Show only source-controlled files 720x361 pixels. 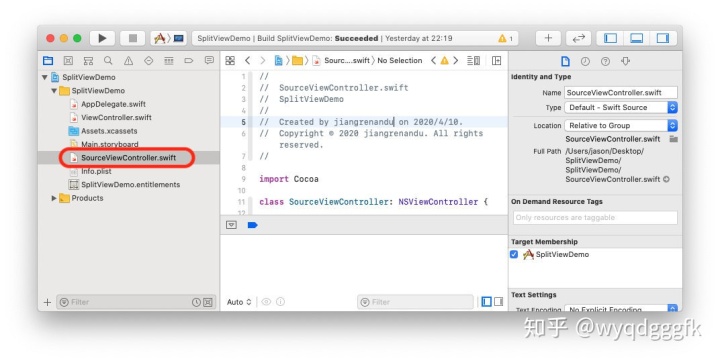[208, 302]
